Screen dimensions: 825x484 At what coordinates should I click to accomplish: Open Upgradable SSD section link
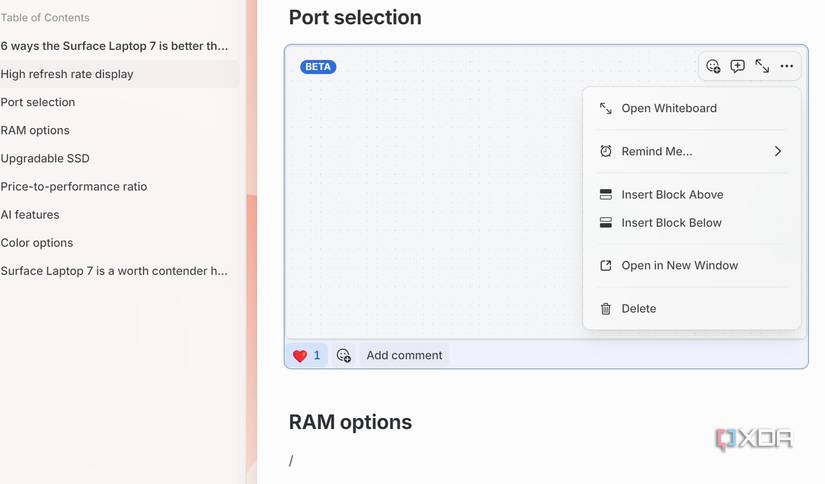click(45, 159)
